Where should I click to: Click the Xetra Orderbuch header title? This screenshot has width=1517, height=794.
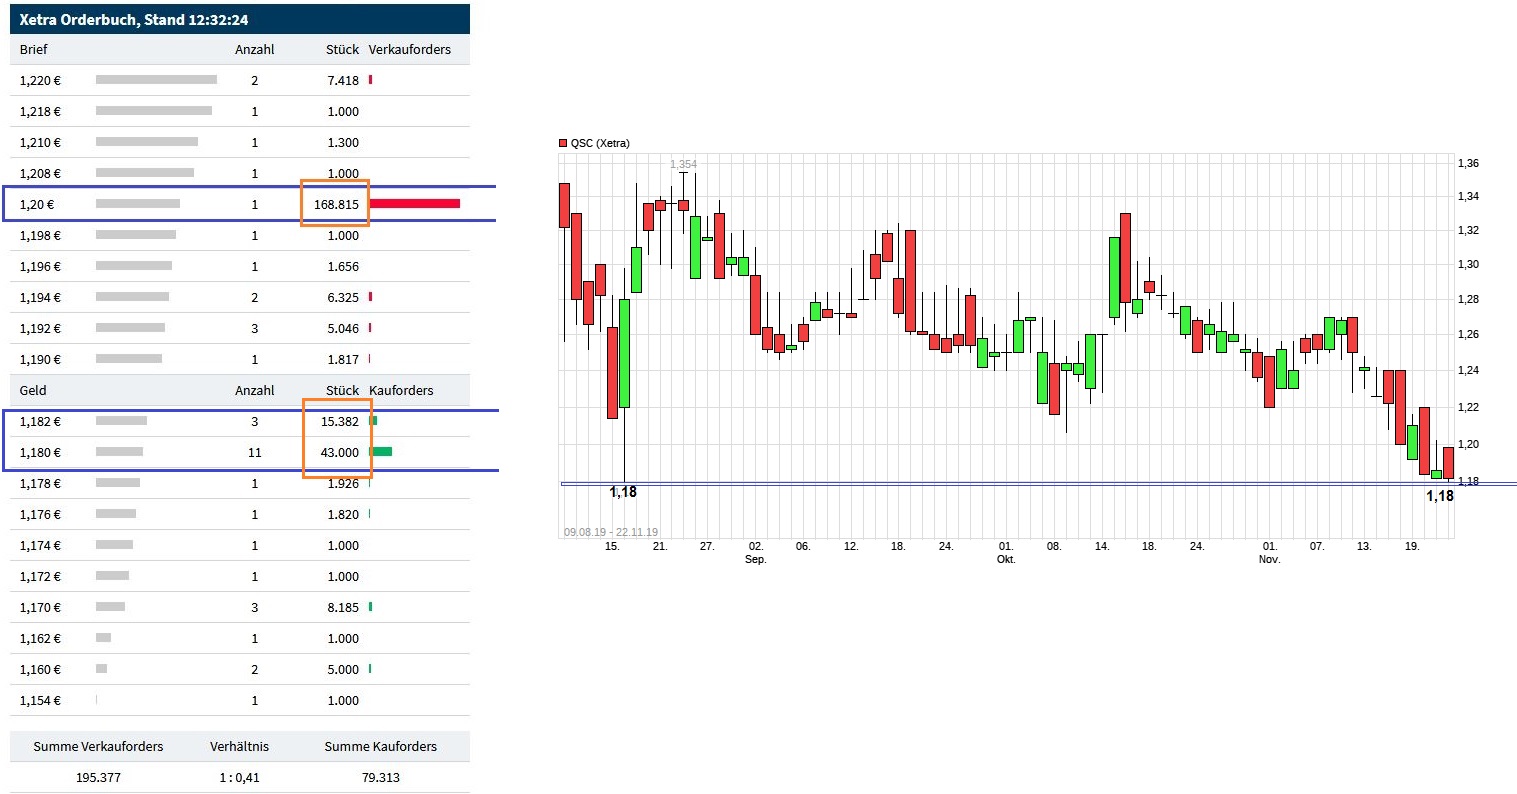coord(134,19)
